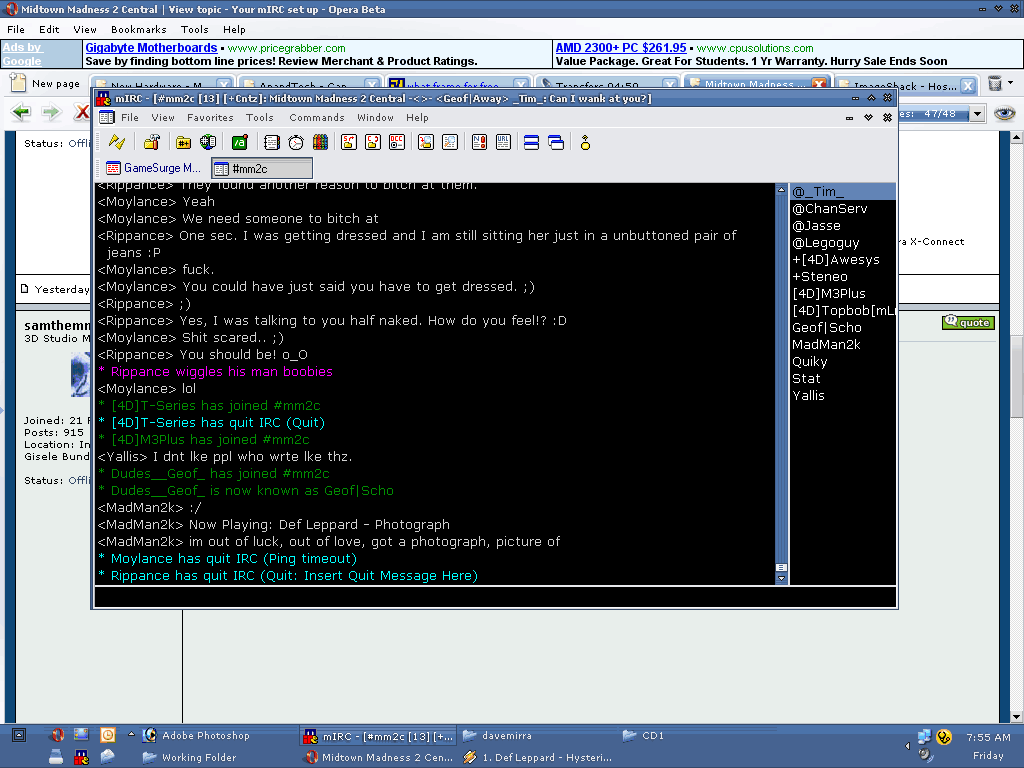1024x768 pixels.
Task: Click the Tile windows toolbar icon
Action: pos(532,143)
